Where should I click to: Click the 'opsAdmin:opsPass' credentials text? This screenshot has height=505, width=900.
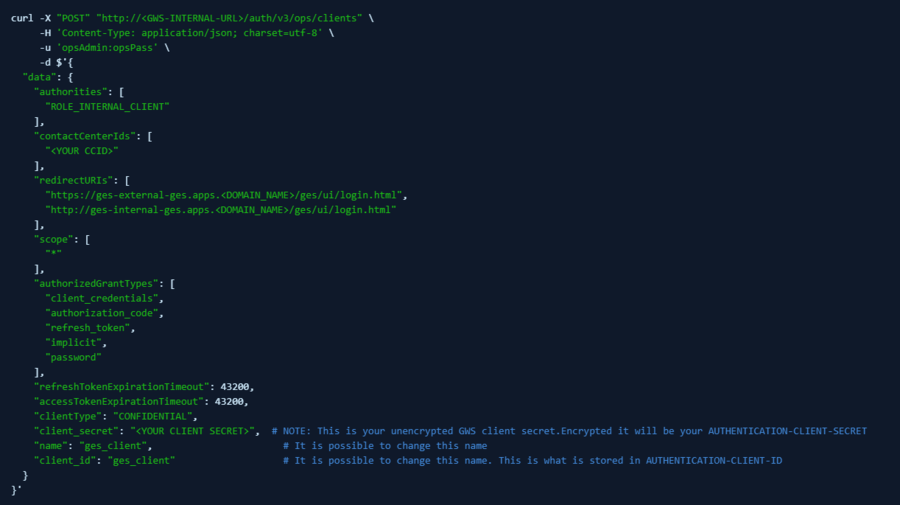pos(107,48)
